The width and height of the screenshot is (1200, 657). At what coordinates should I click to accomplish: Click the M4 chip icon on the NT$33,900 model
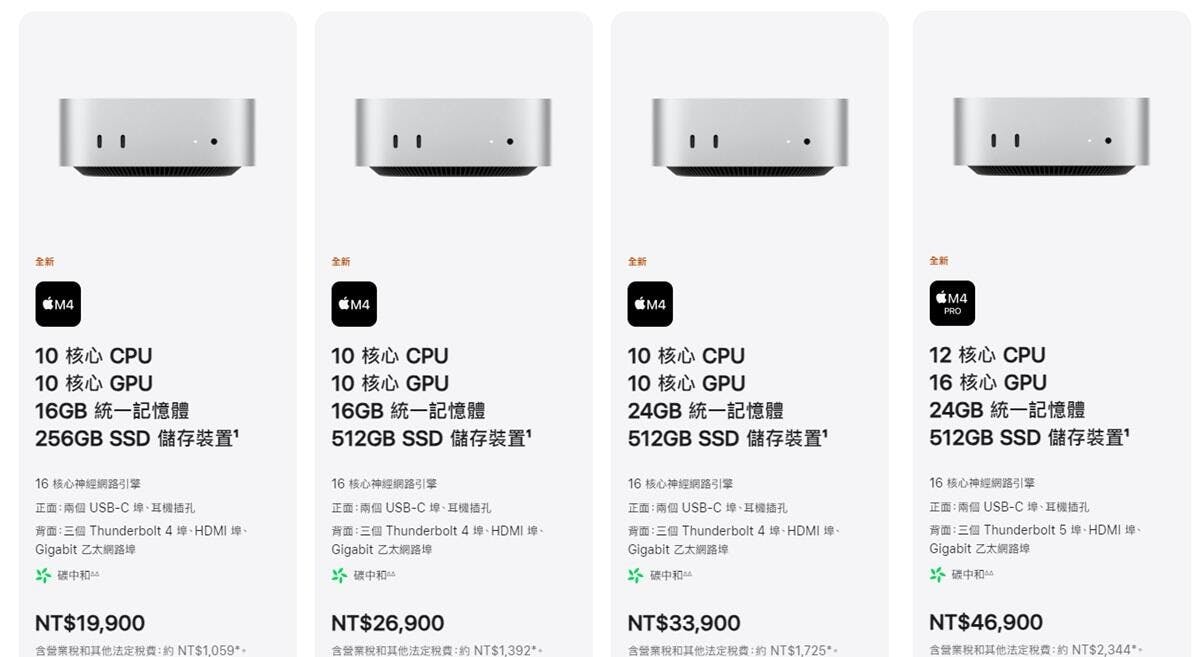point(650,304)
